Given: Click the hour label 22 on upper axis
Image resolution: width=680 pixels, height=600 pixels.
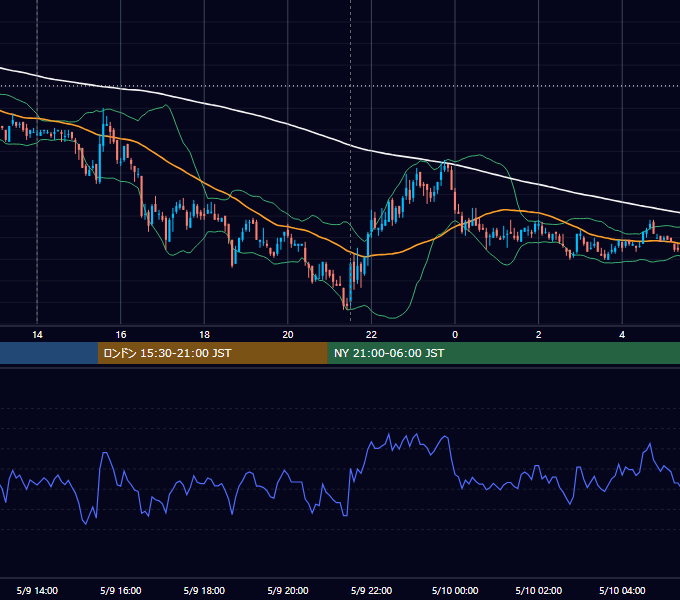Looking at the screenshot, I should 371,335.
